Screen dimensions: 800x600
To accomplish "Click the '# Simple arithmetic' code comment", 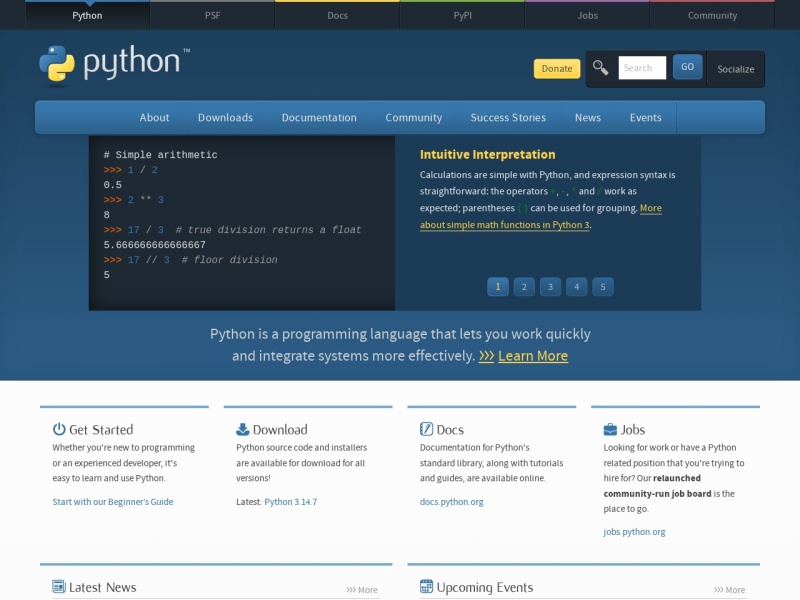I will 161,155.
